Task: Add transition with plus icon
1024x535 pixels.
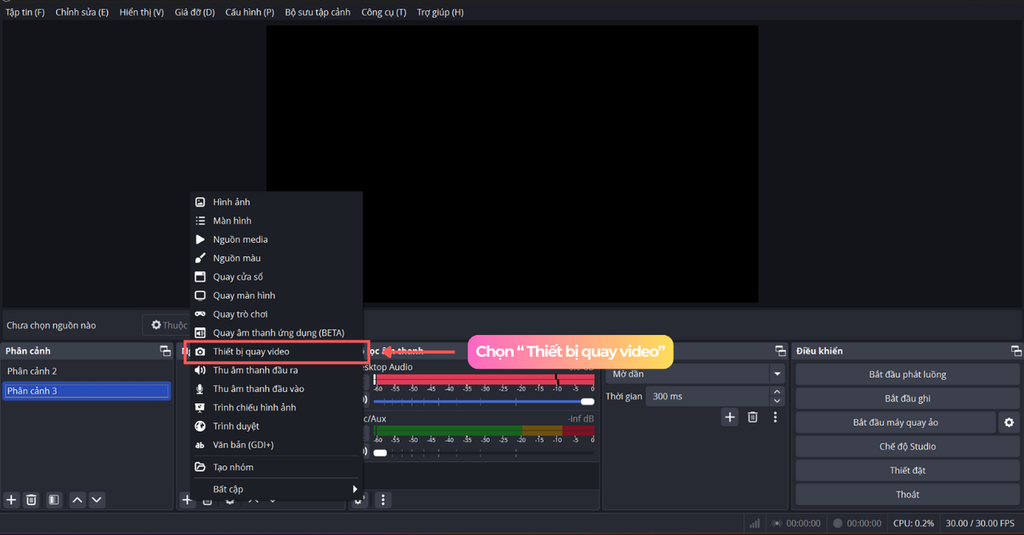Action: pos(729,417)
